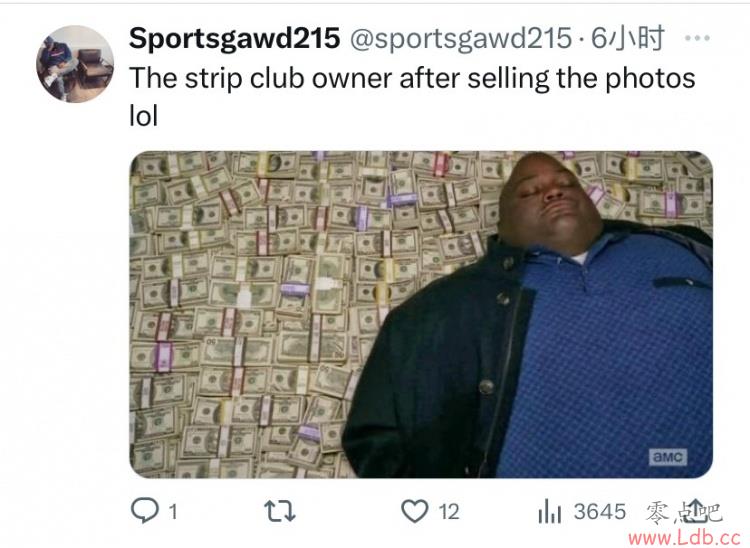Open the three-dot more options menu

pyautogui.click(x=697, y=38)
